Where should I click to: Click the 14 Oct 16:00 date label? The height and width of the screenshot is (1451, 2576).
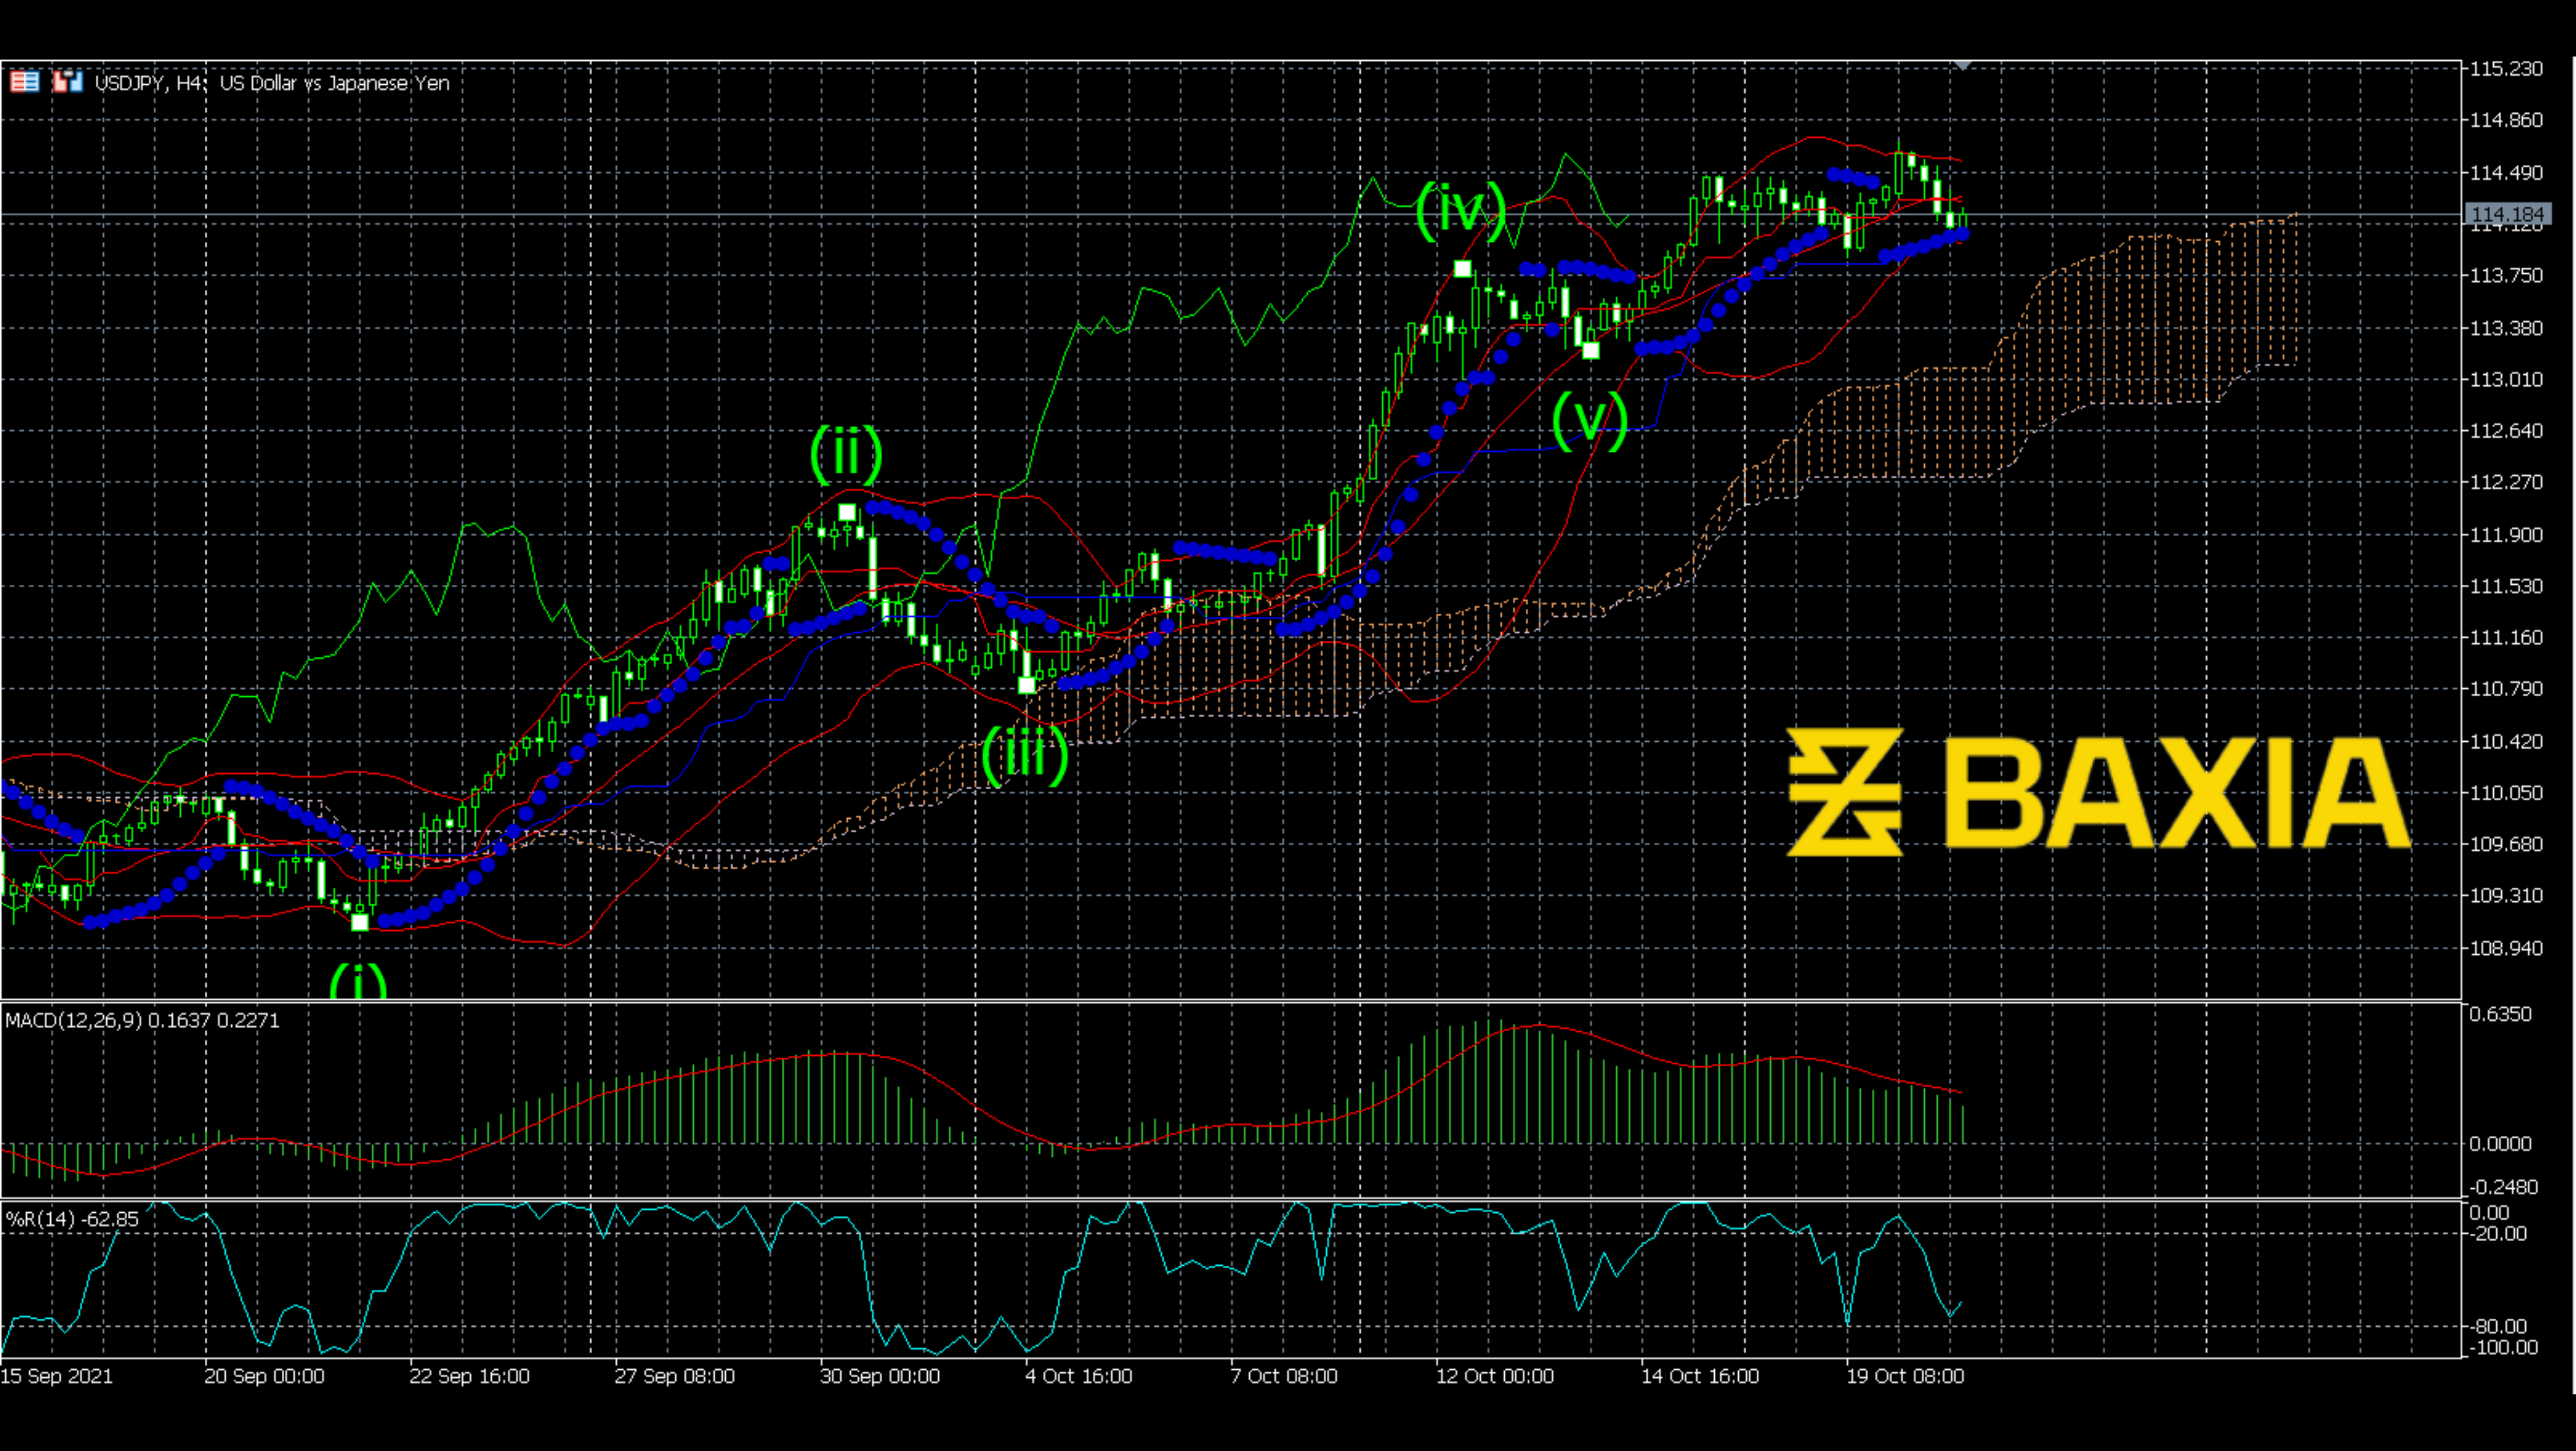coord(1700,1376)
